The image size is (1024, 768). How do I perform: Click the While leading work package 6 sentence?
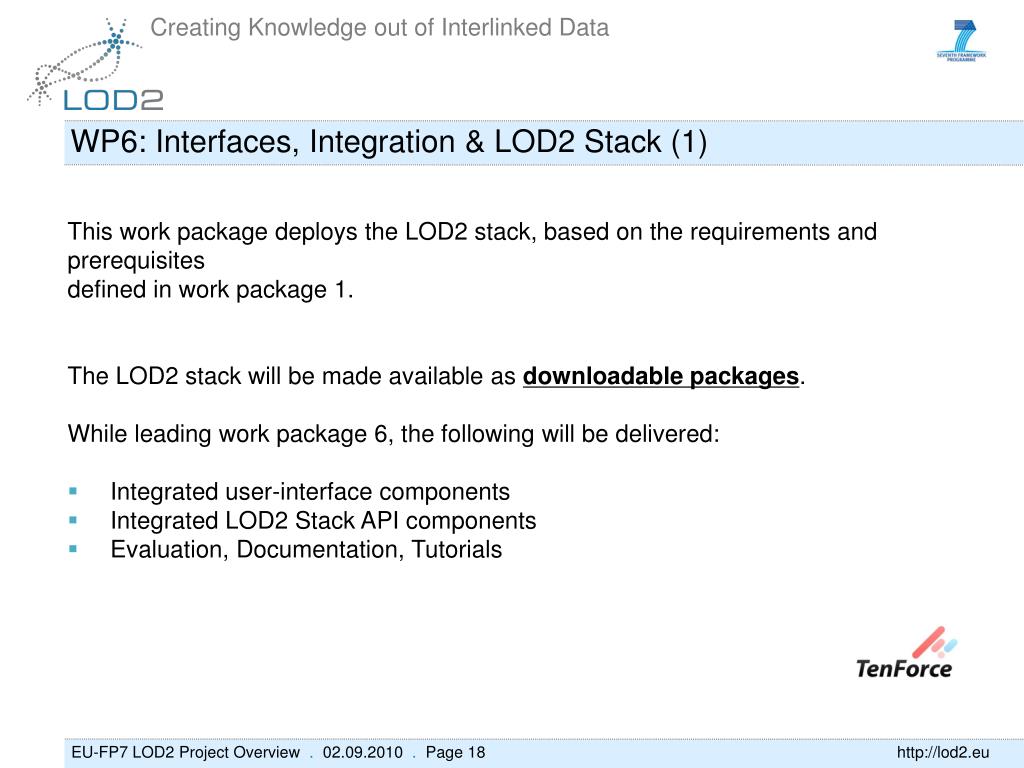393,435
